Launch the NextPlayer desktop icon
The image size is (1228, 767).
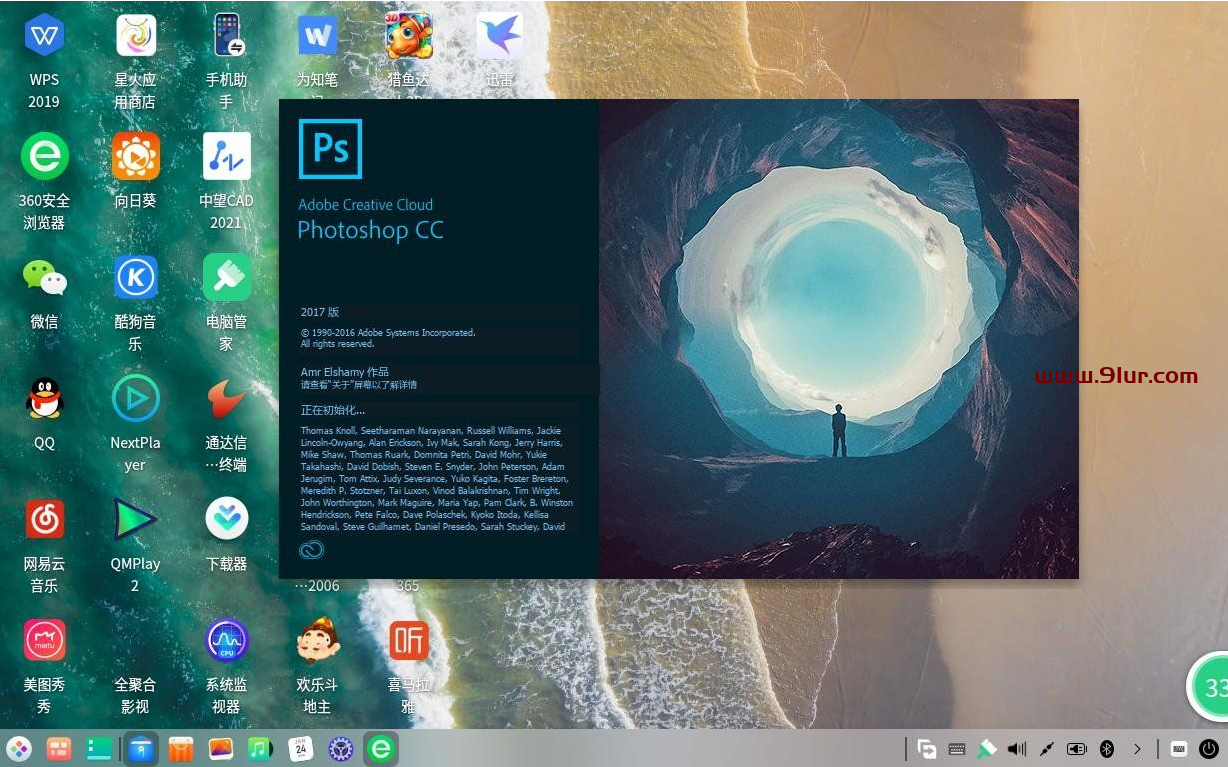(135, 399)
